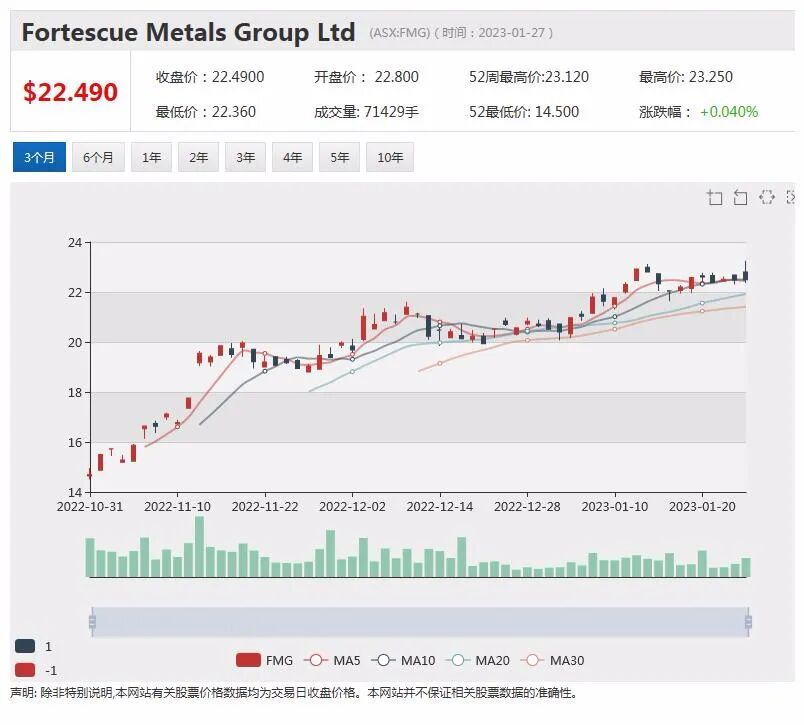Screen dimensions: 804x725
Task: Select the 3个月 time range tab
Action: pos(39,157)
